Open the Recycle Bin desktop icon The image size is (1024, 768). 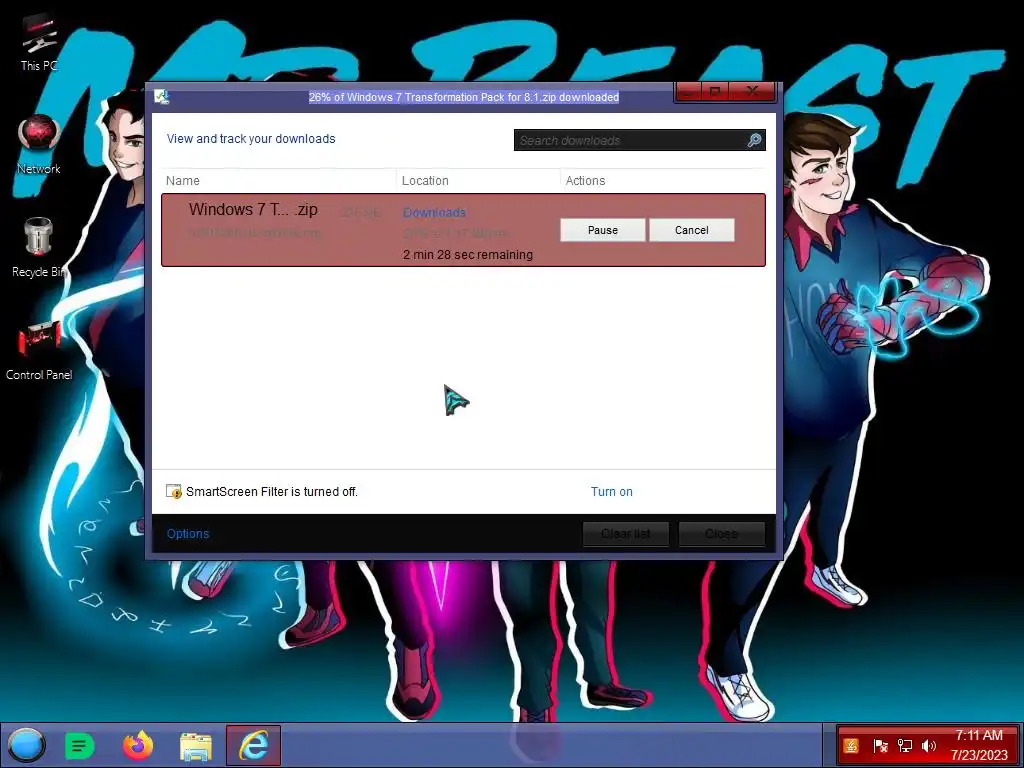pos(39,248)
